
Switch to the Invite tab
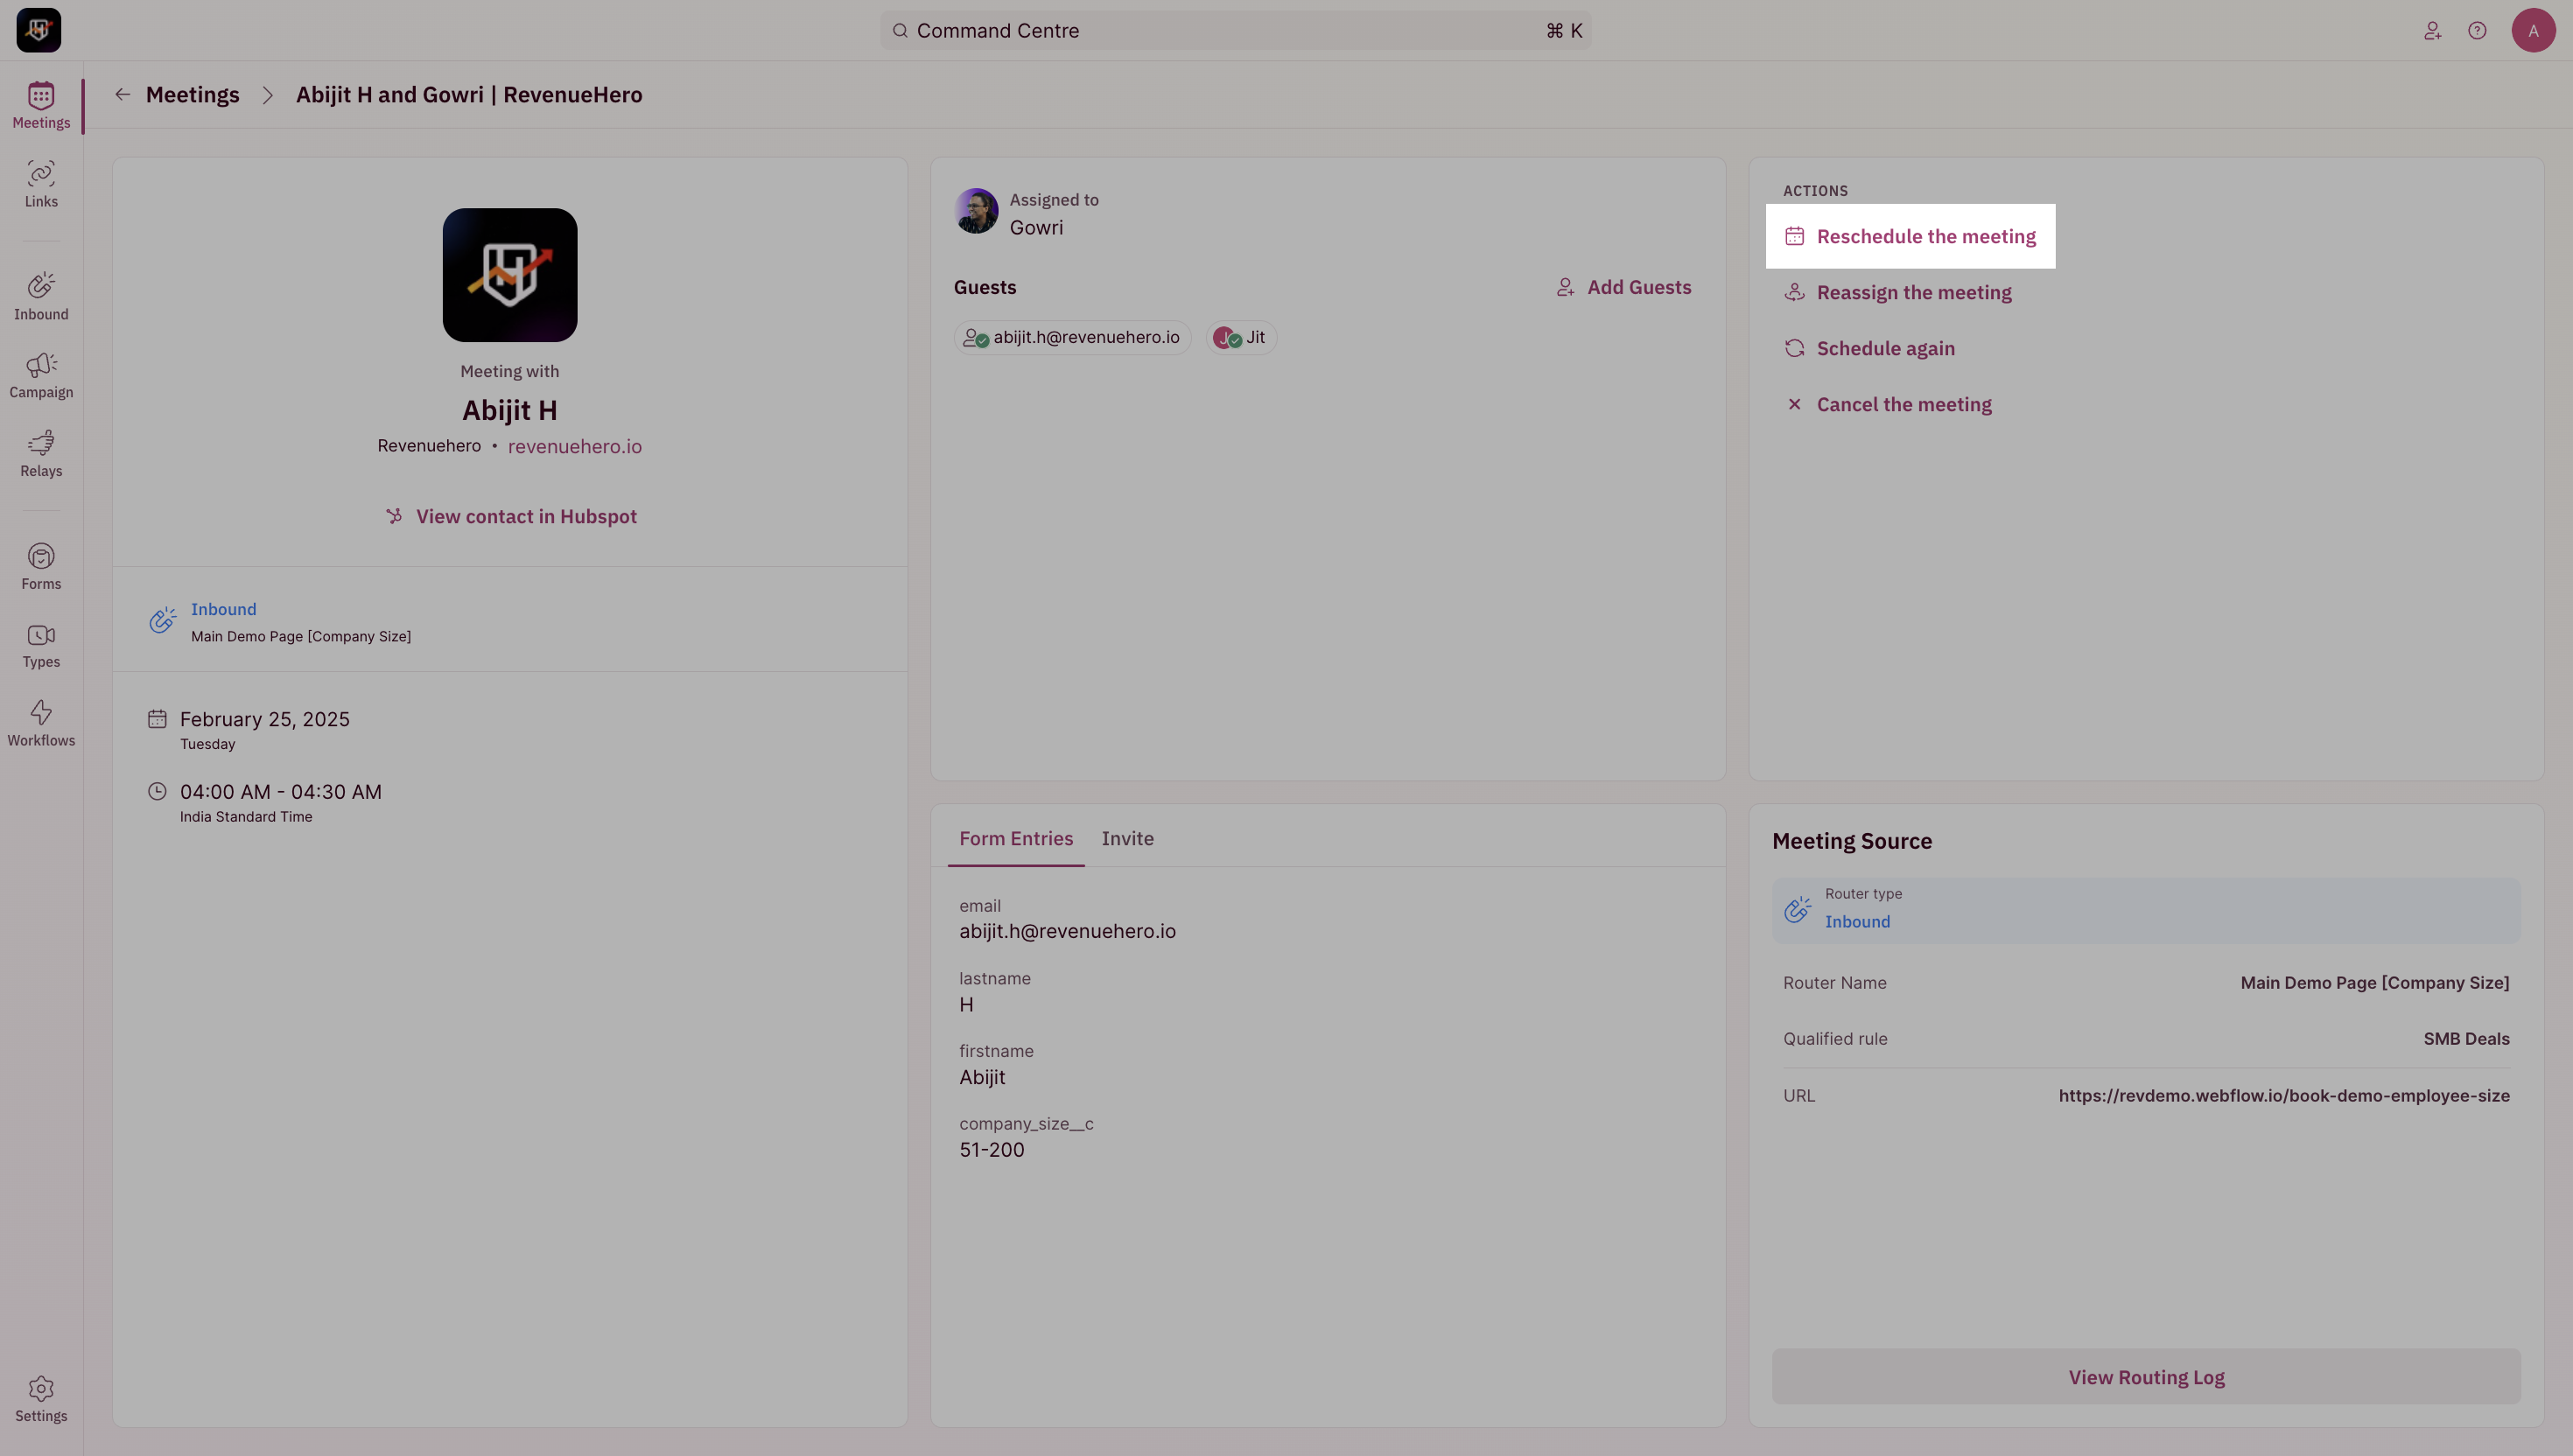tap(1127, 838)
